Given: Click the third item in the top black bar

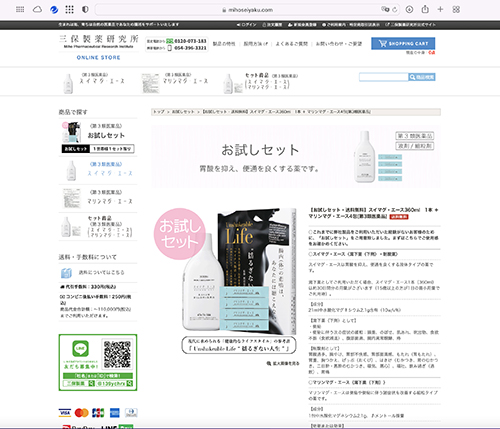Looking at the screenshot, I should (302, 25).
